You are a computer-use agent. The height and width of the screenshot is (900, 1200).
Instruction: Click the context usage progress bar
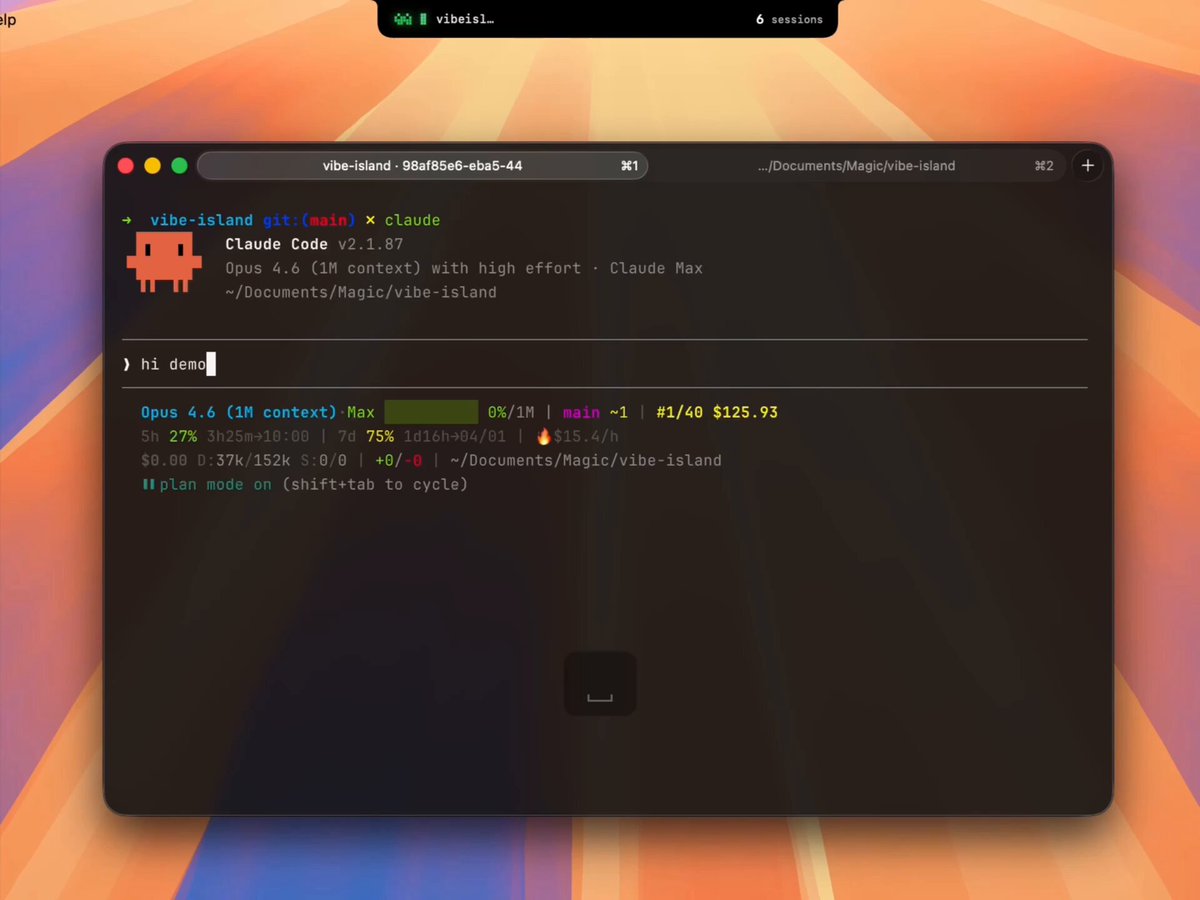coord(431,412)
